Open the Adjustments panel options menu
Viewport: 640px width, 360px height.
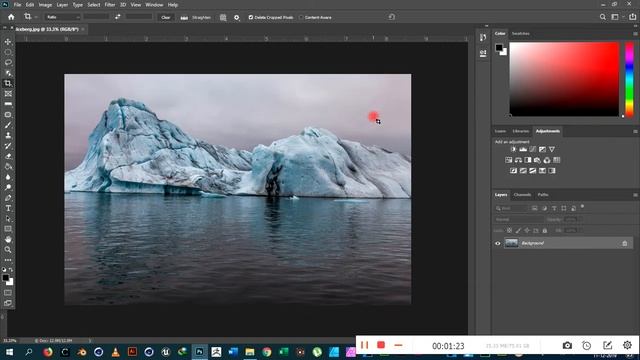pos(635,131)
